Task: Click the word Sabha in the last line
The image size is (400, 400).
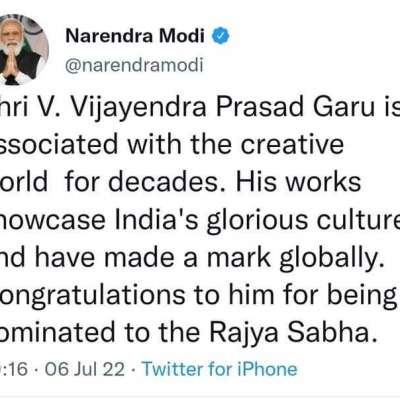Action: [329, 333]
